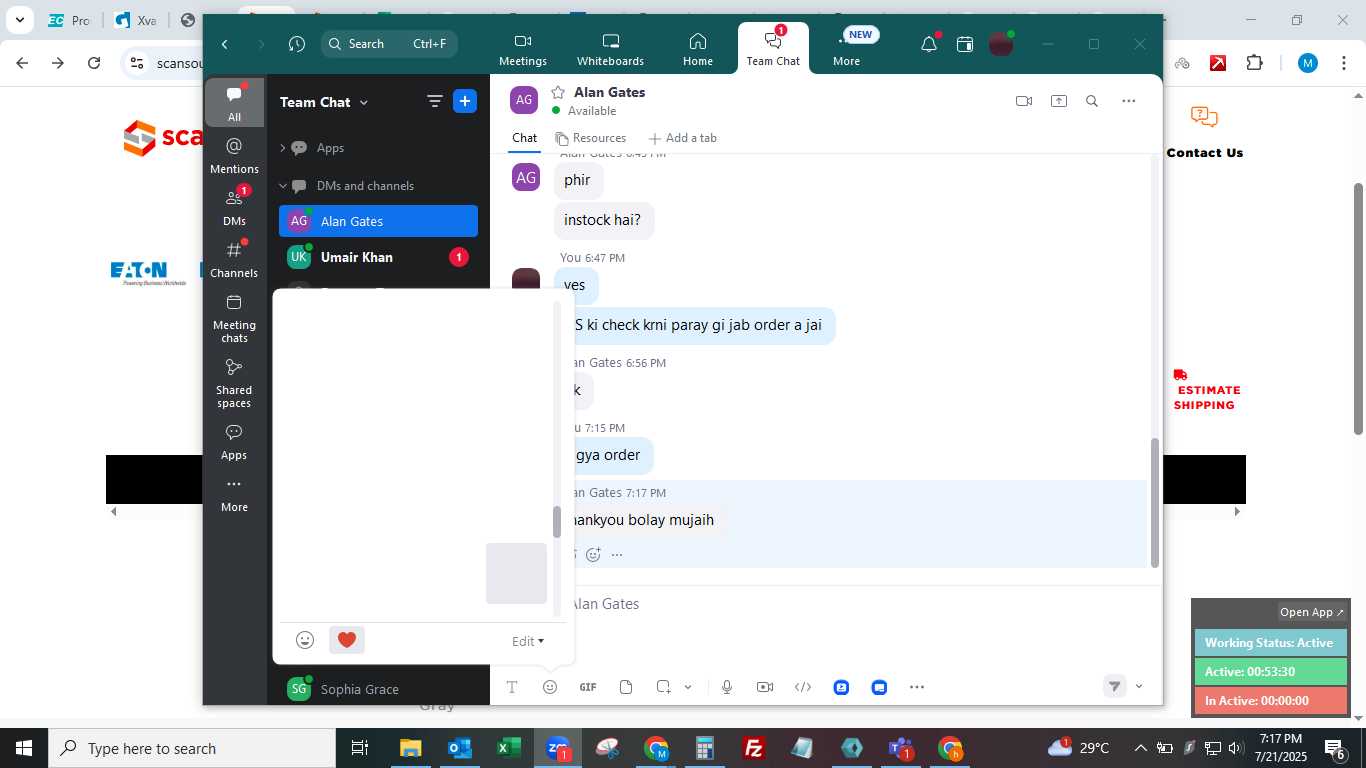Screen dimensions: 1366x768
Task: Select the All chats sidebar icon
Action: tap(234, 103)
